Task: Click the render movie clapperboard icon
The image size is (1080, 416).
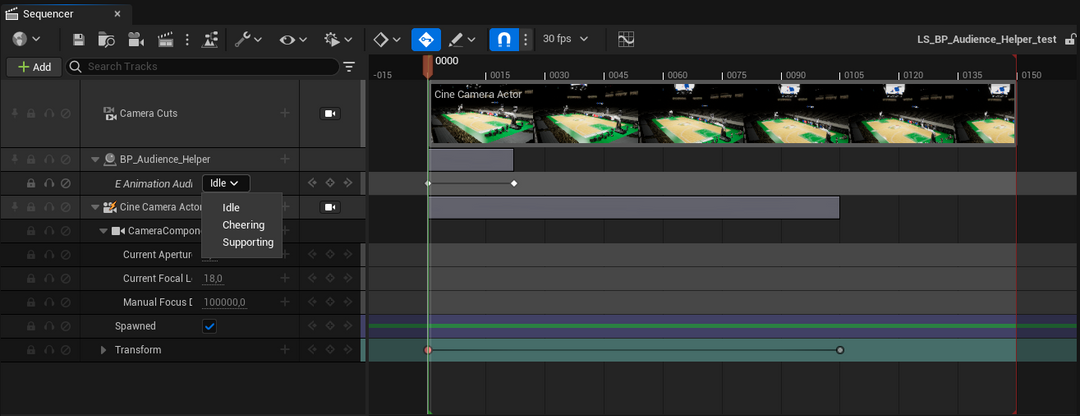Action: click(x=165, y=39)
